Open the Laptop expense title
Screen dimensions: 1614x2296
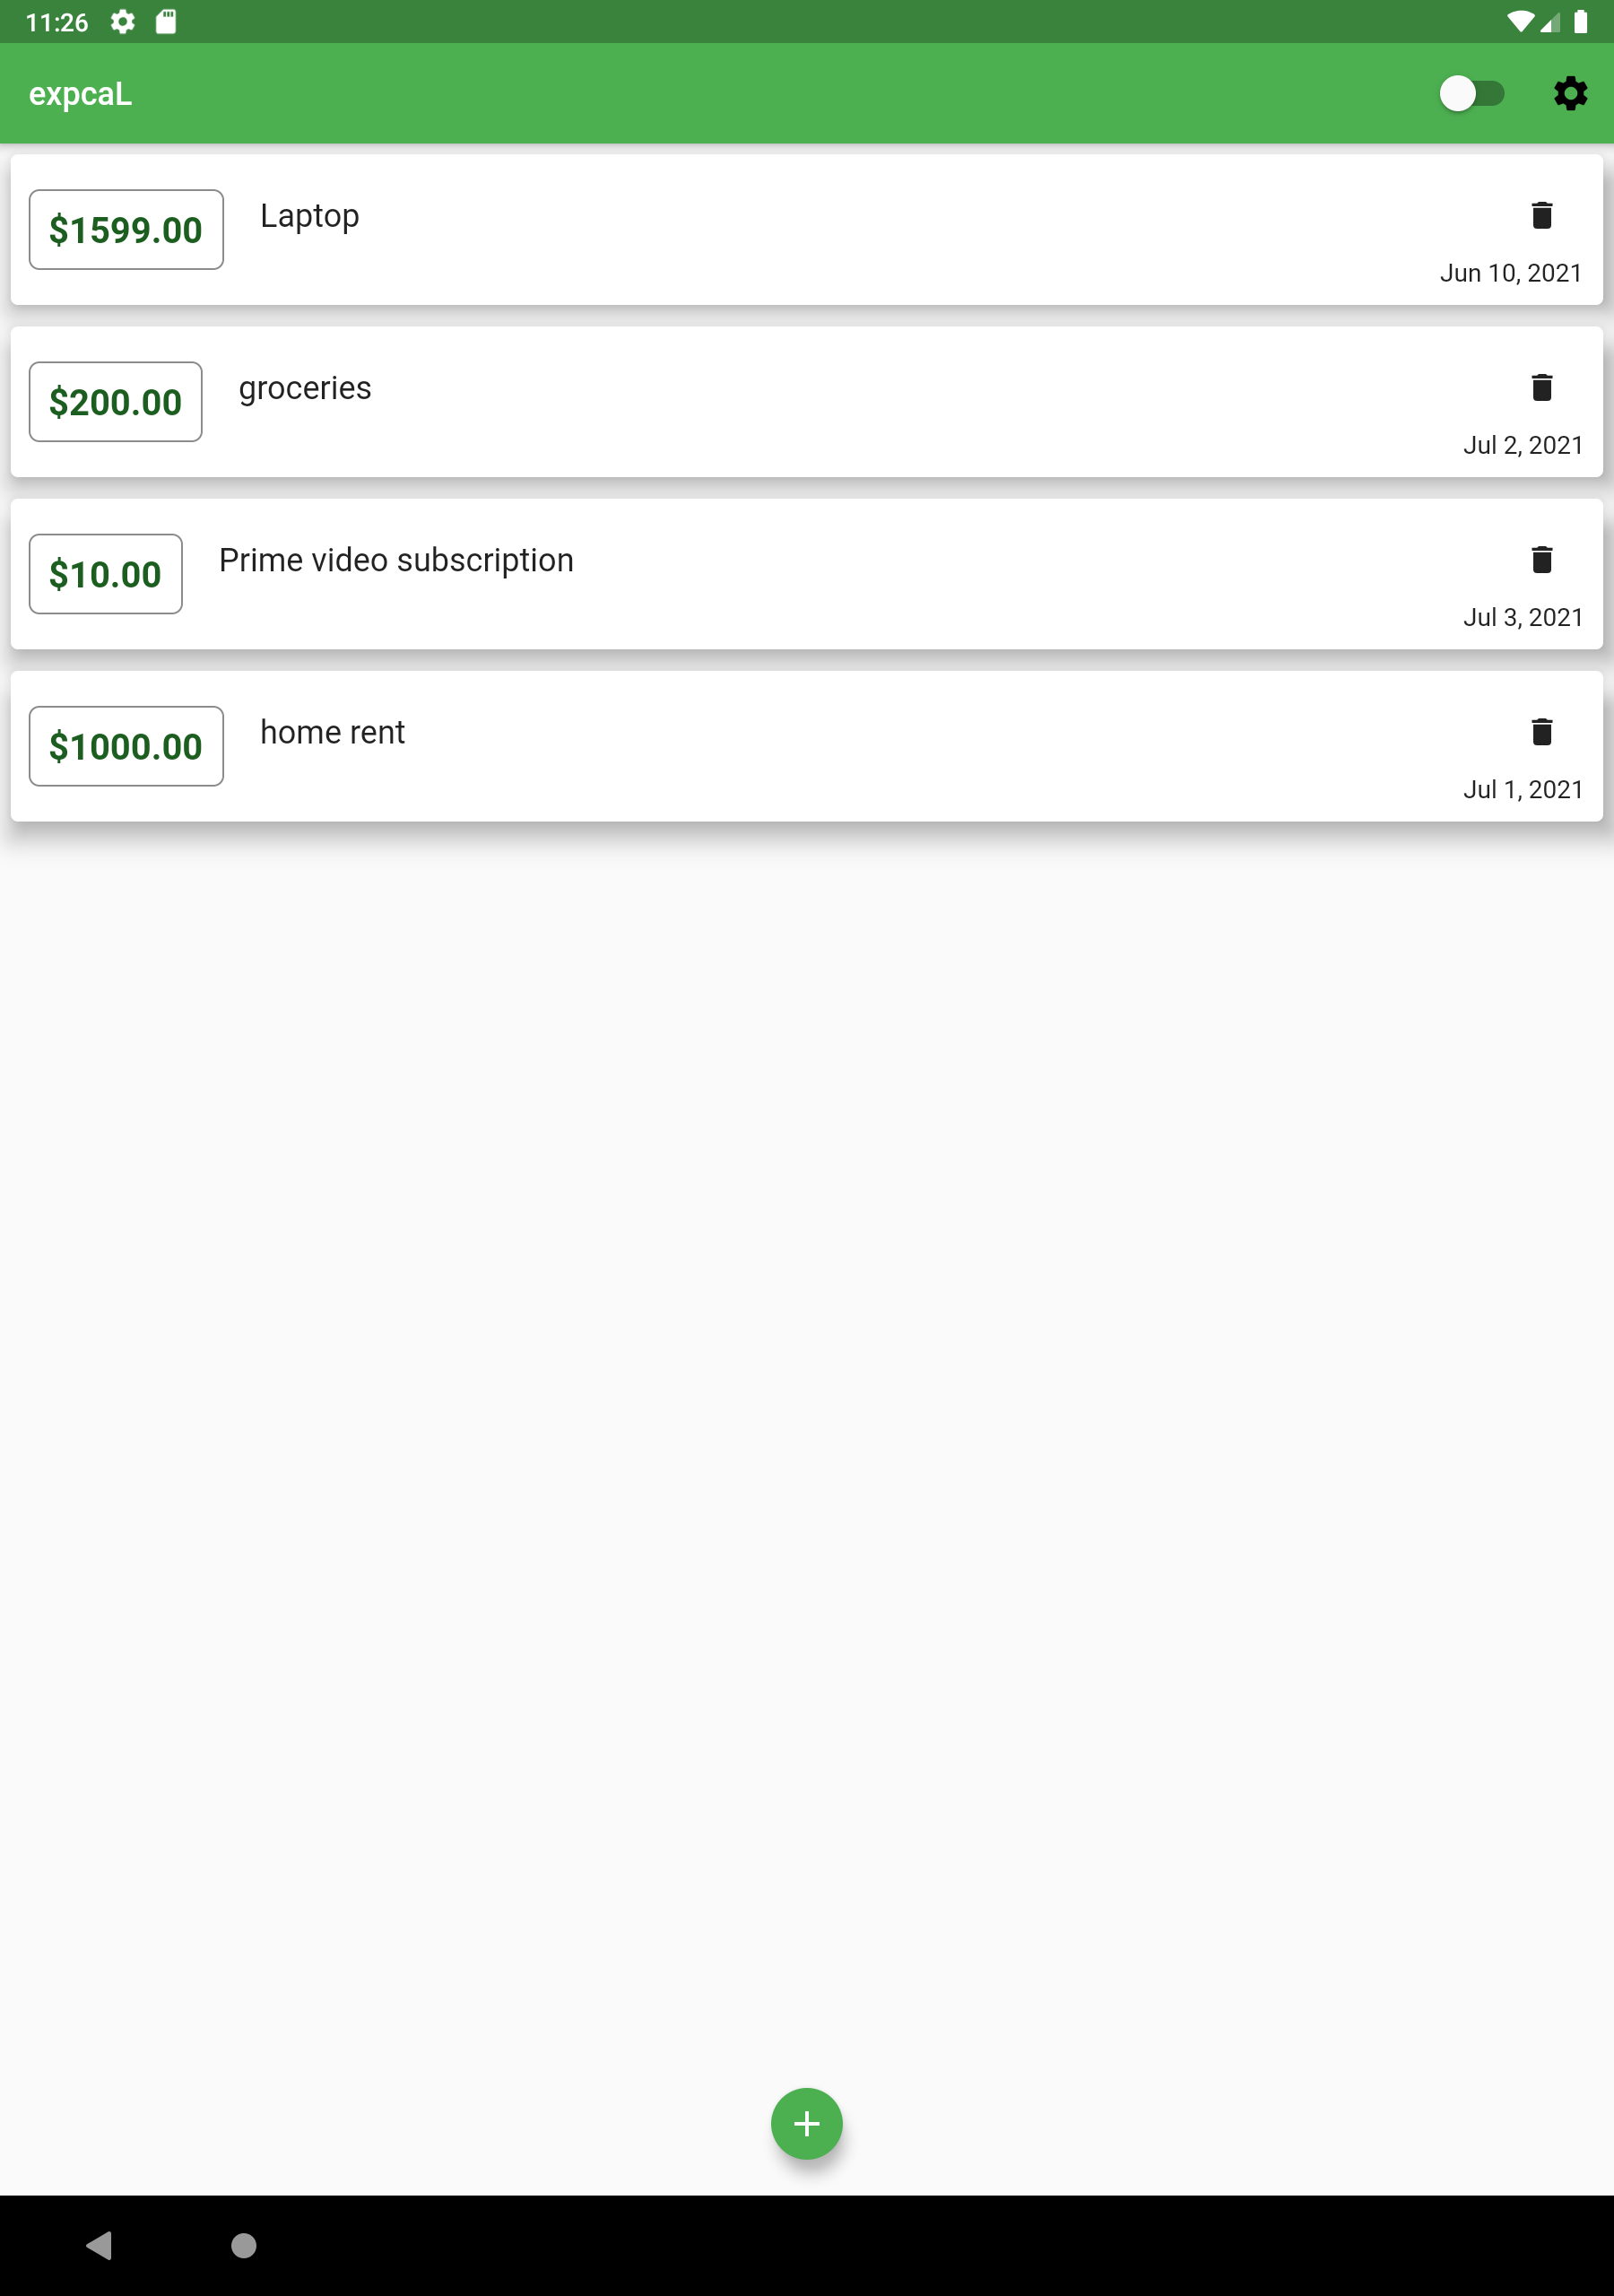310,216
